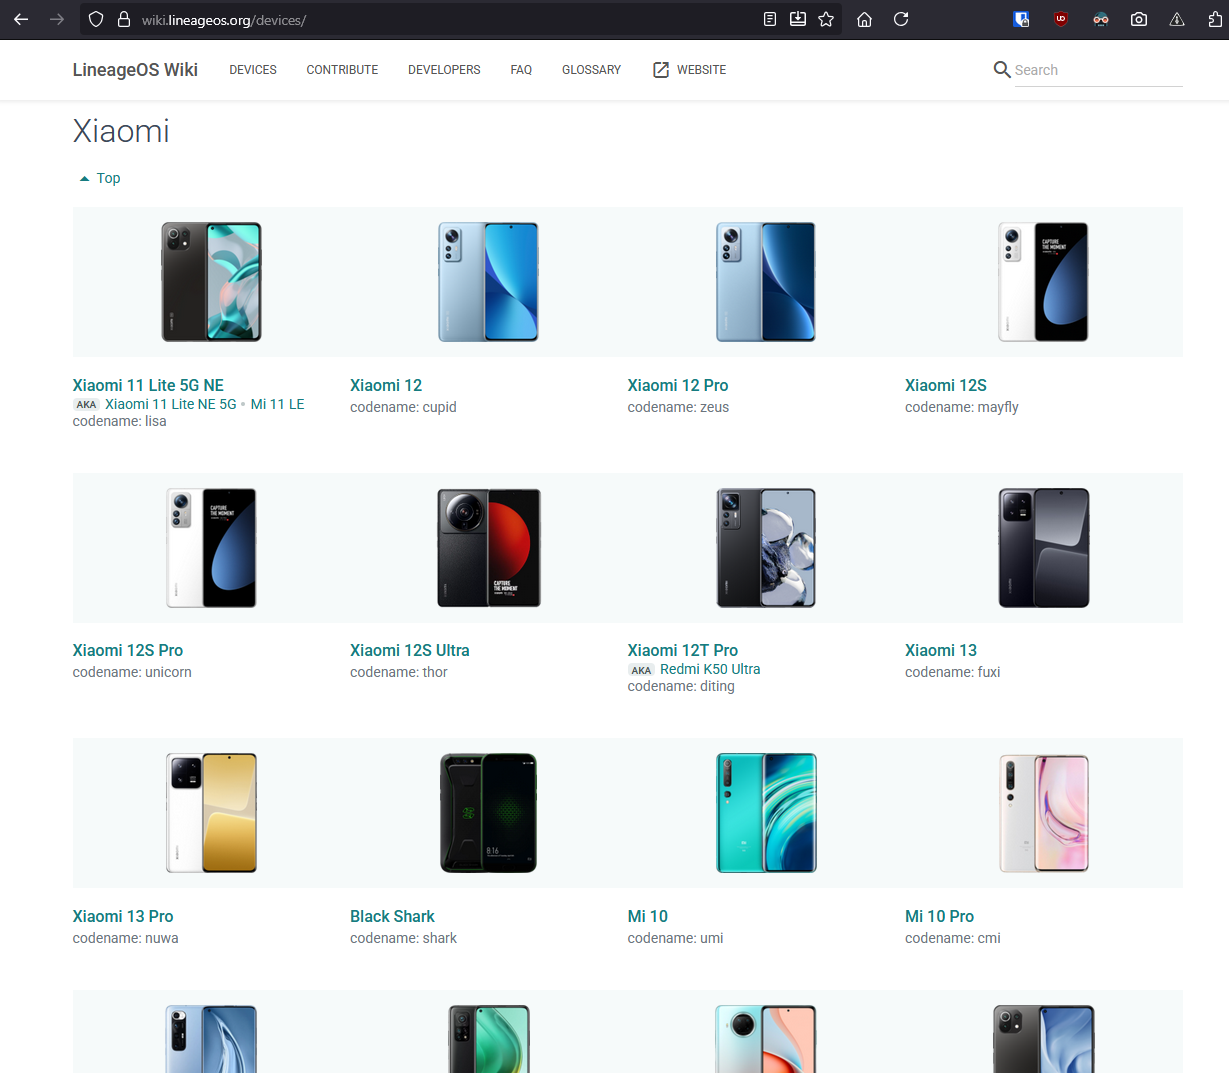Screen dimensions: 1229x1073
Task: Open the GLOSSARY menu item
Action: [x=591, y=70]
